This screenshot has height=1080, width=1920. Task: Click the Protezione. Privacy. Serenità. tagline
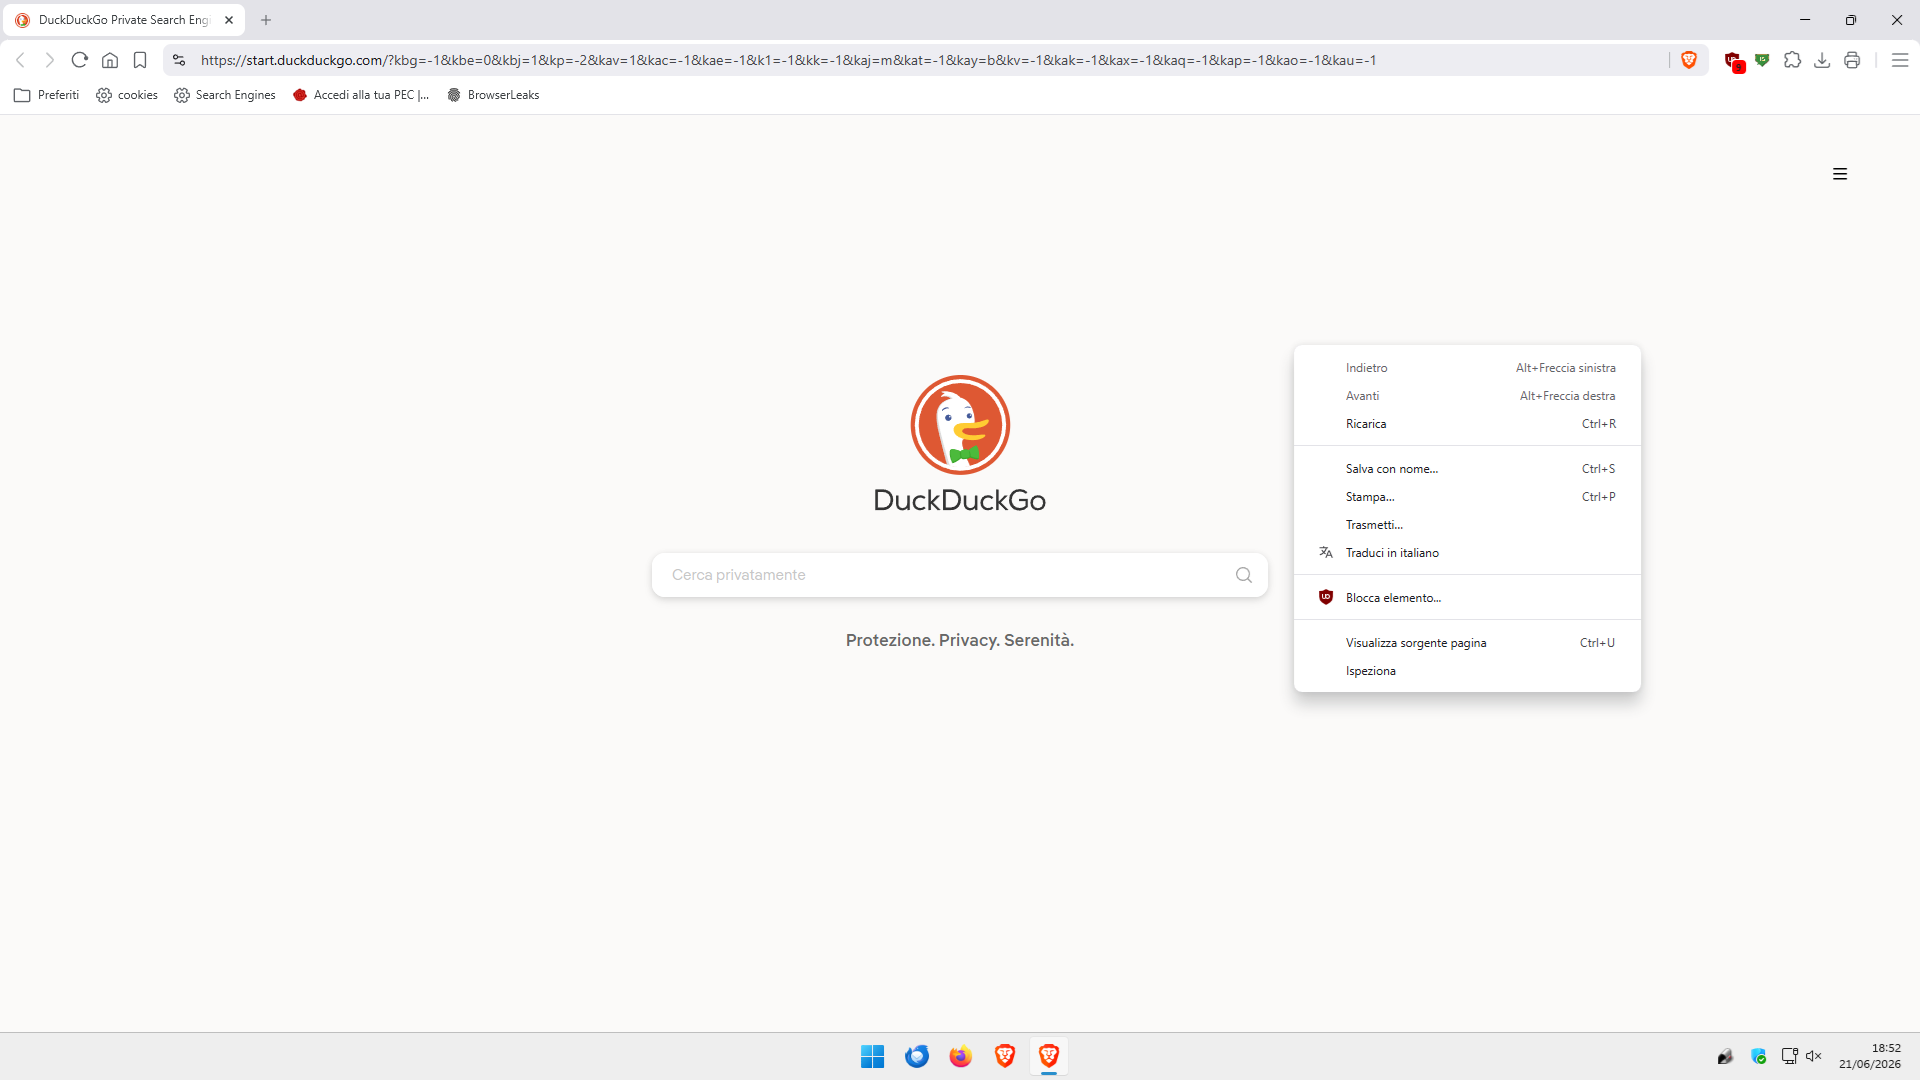(960, 640)
